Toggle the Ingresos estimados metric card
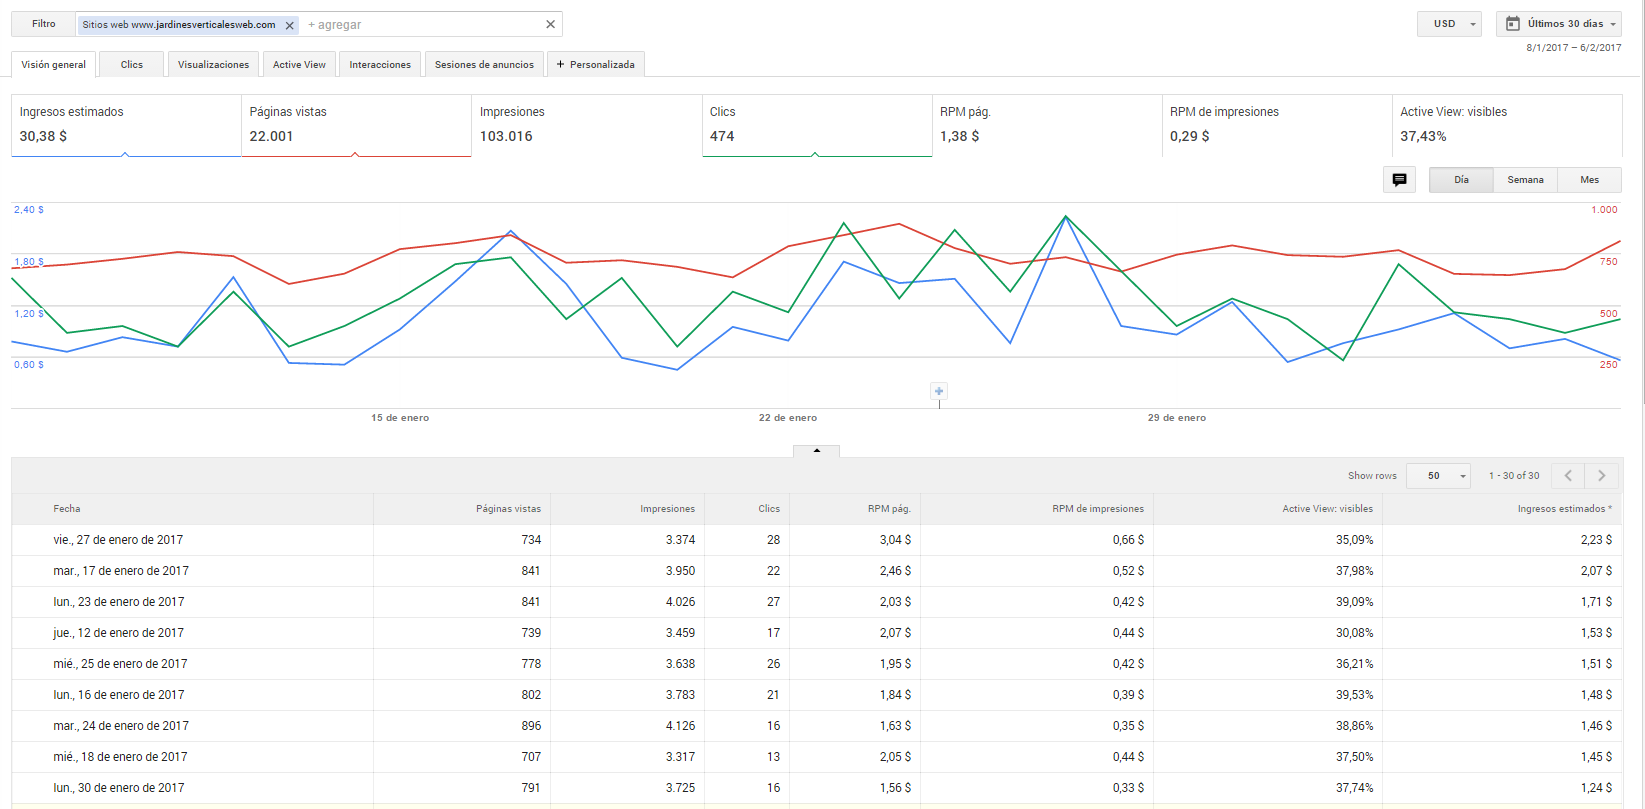This screenshot has width=1645, height=809. (126, 125)
